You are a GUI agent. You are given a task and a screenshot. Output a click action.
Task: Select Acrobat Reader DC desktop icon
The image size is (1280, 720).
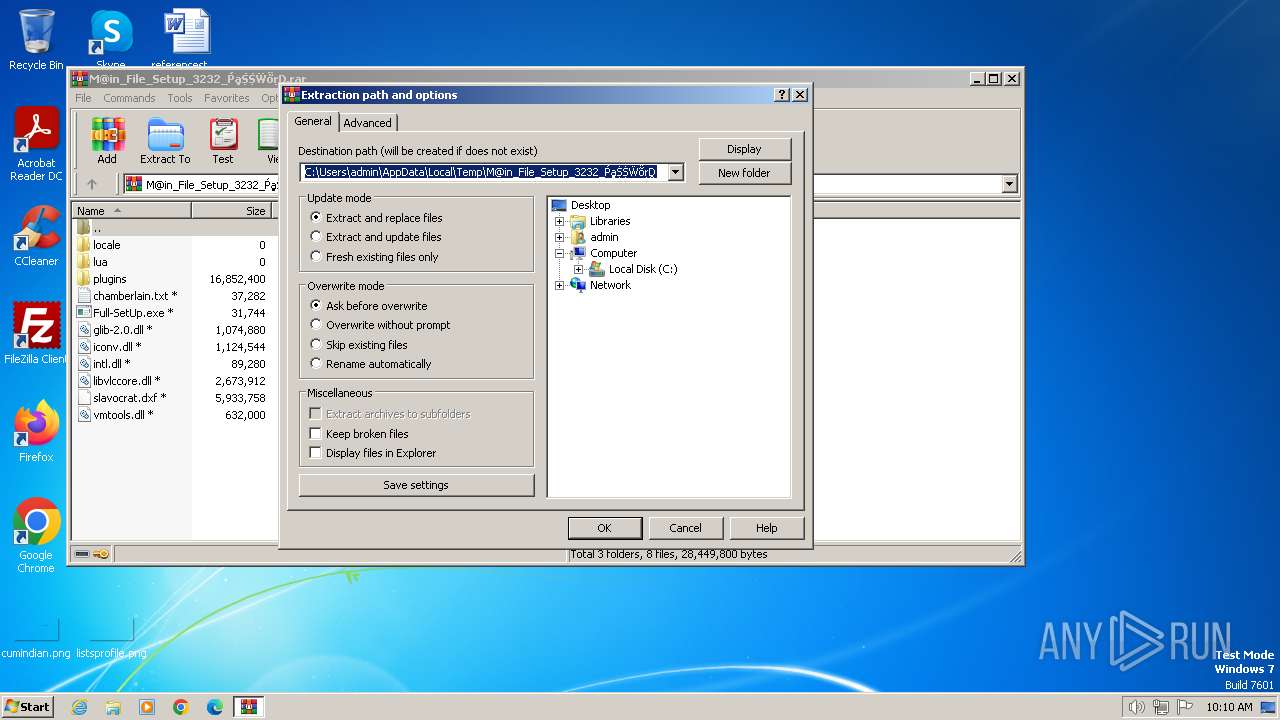tap(36, 145)
